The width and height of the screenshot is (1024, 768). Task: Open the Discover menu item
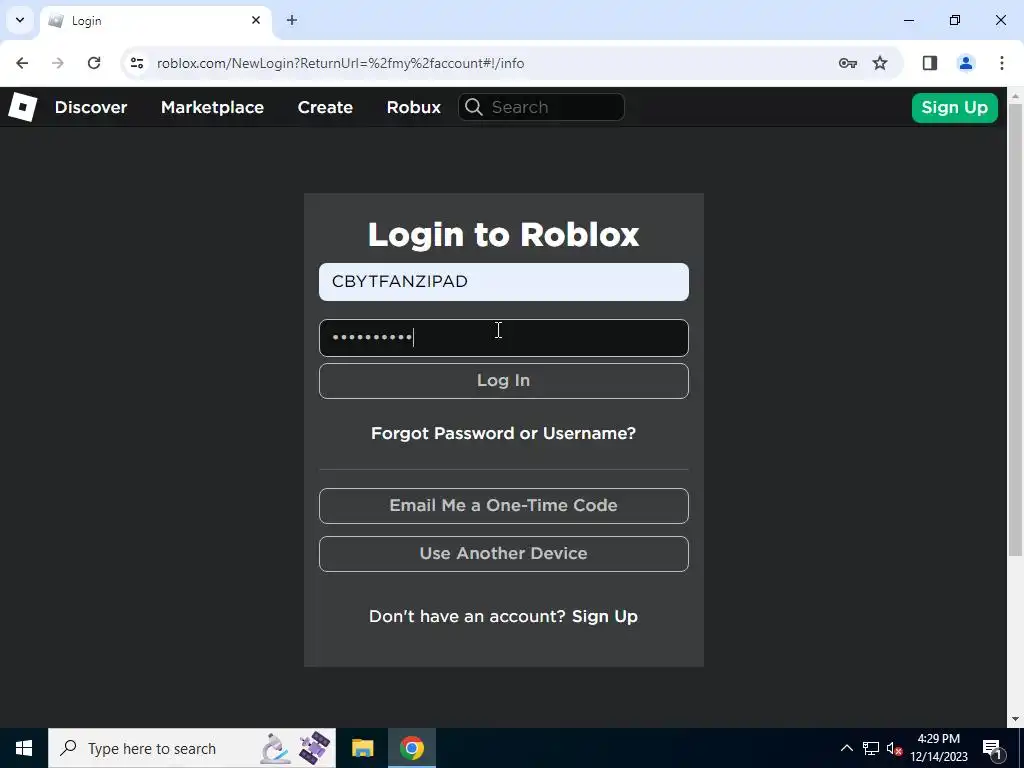tap(91, 107)
